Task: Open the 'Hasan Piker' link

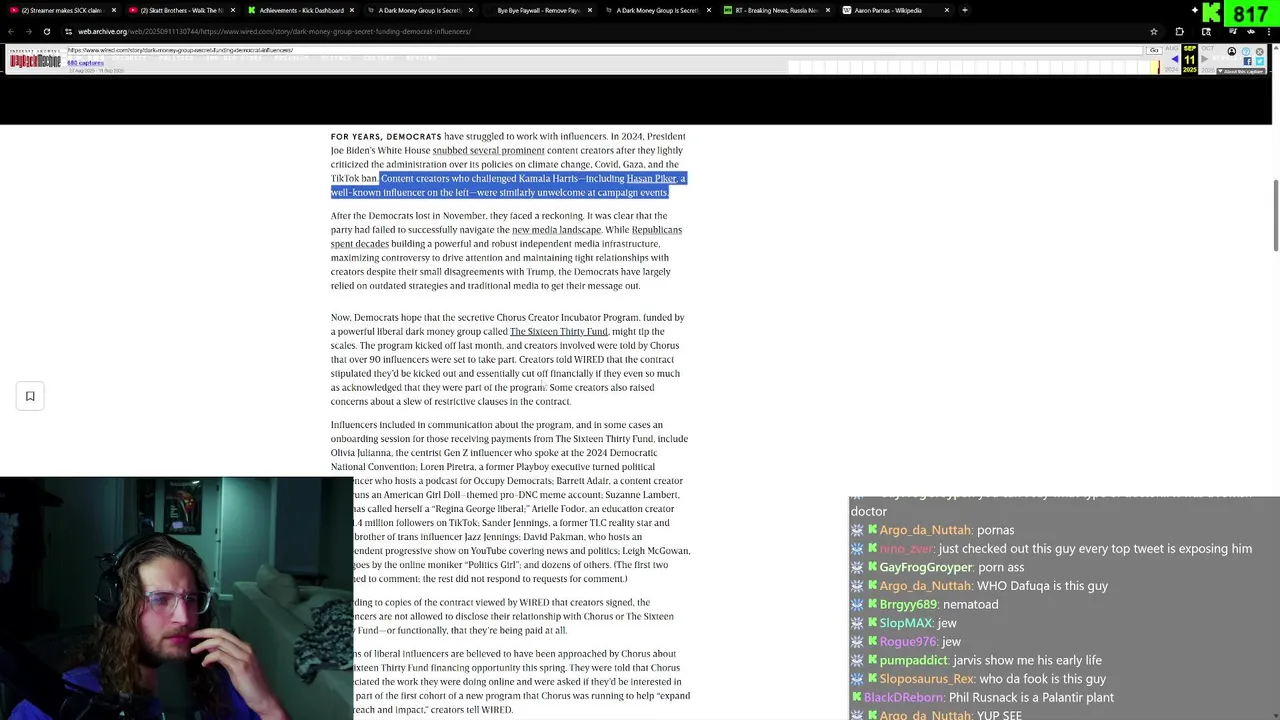Action: [651, 178]
